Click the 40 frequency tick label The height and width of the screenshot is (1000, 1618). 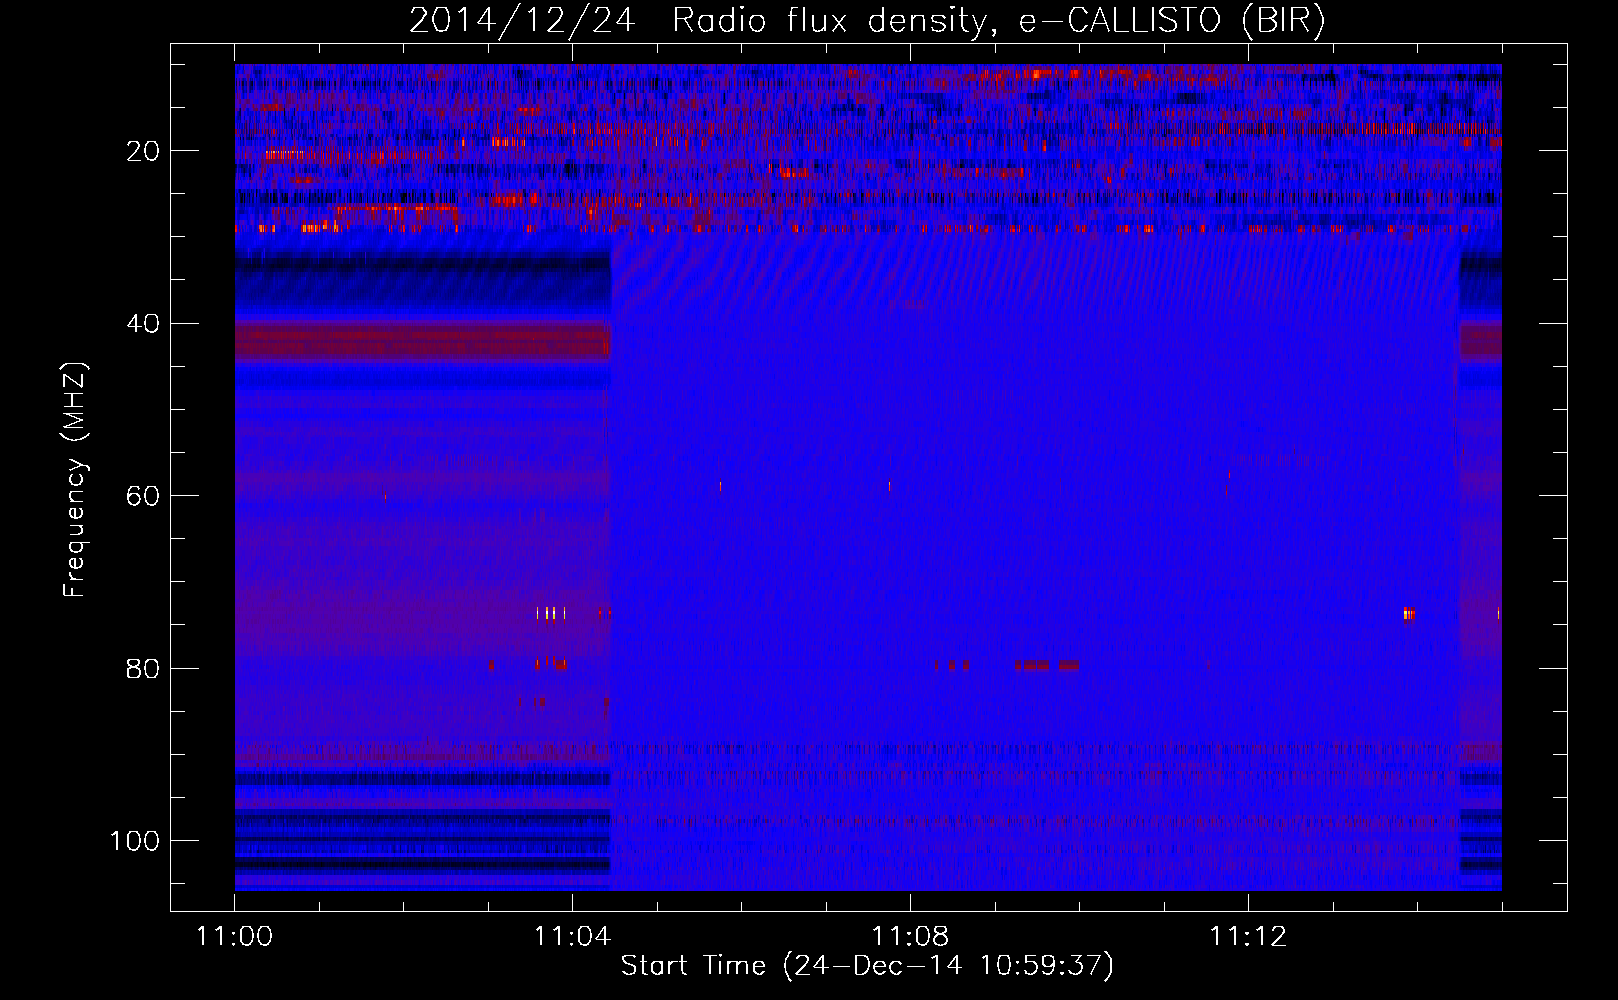(144, 324)
